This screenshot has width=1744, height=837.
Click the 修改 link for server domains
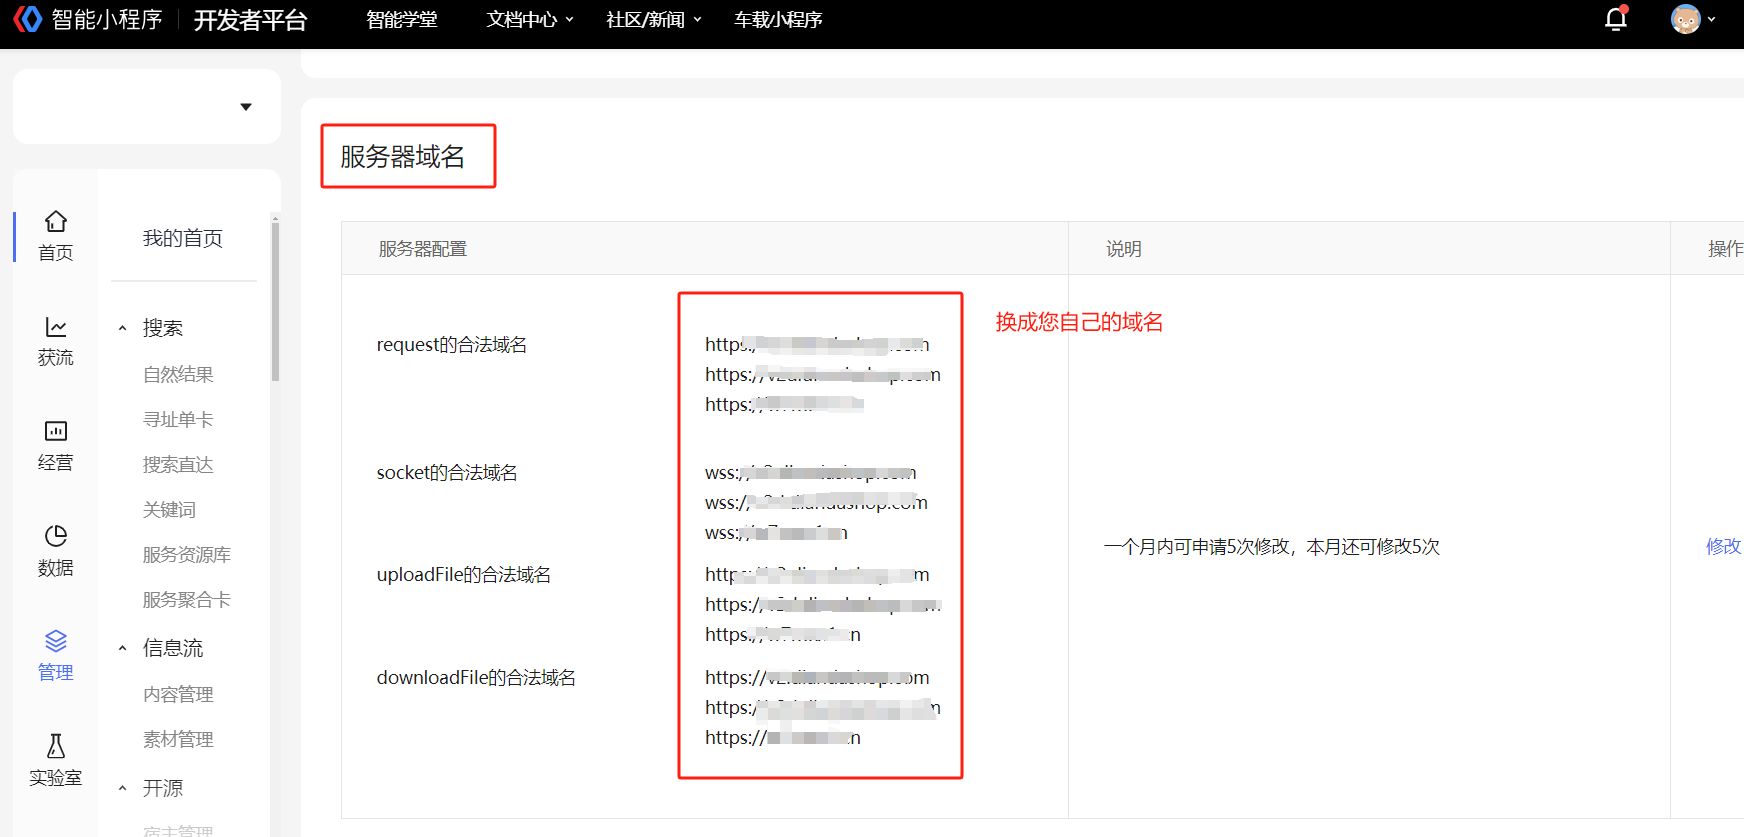(1723, 546)
